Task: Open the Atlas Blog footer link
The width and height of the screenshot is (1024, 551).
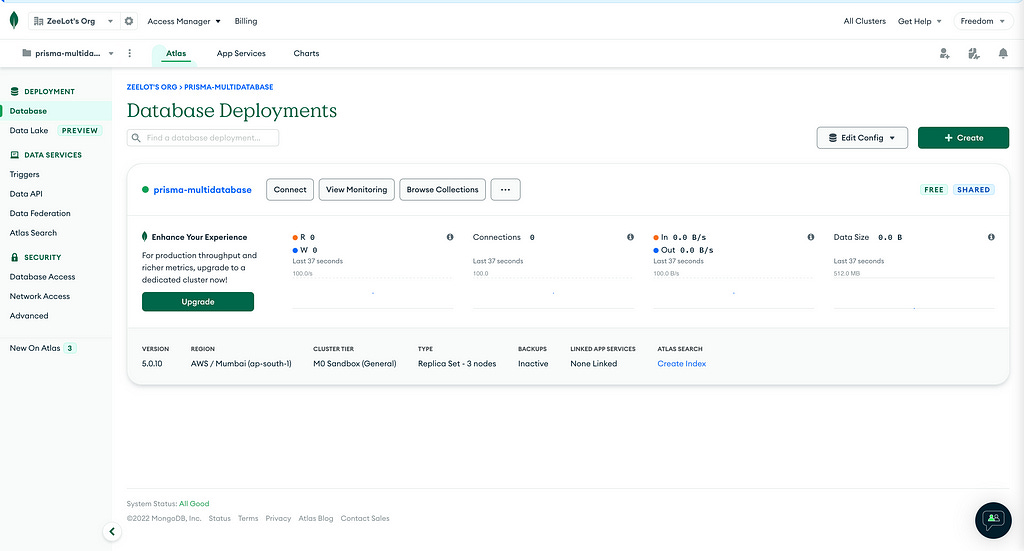Action: (x=315, y=518)
